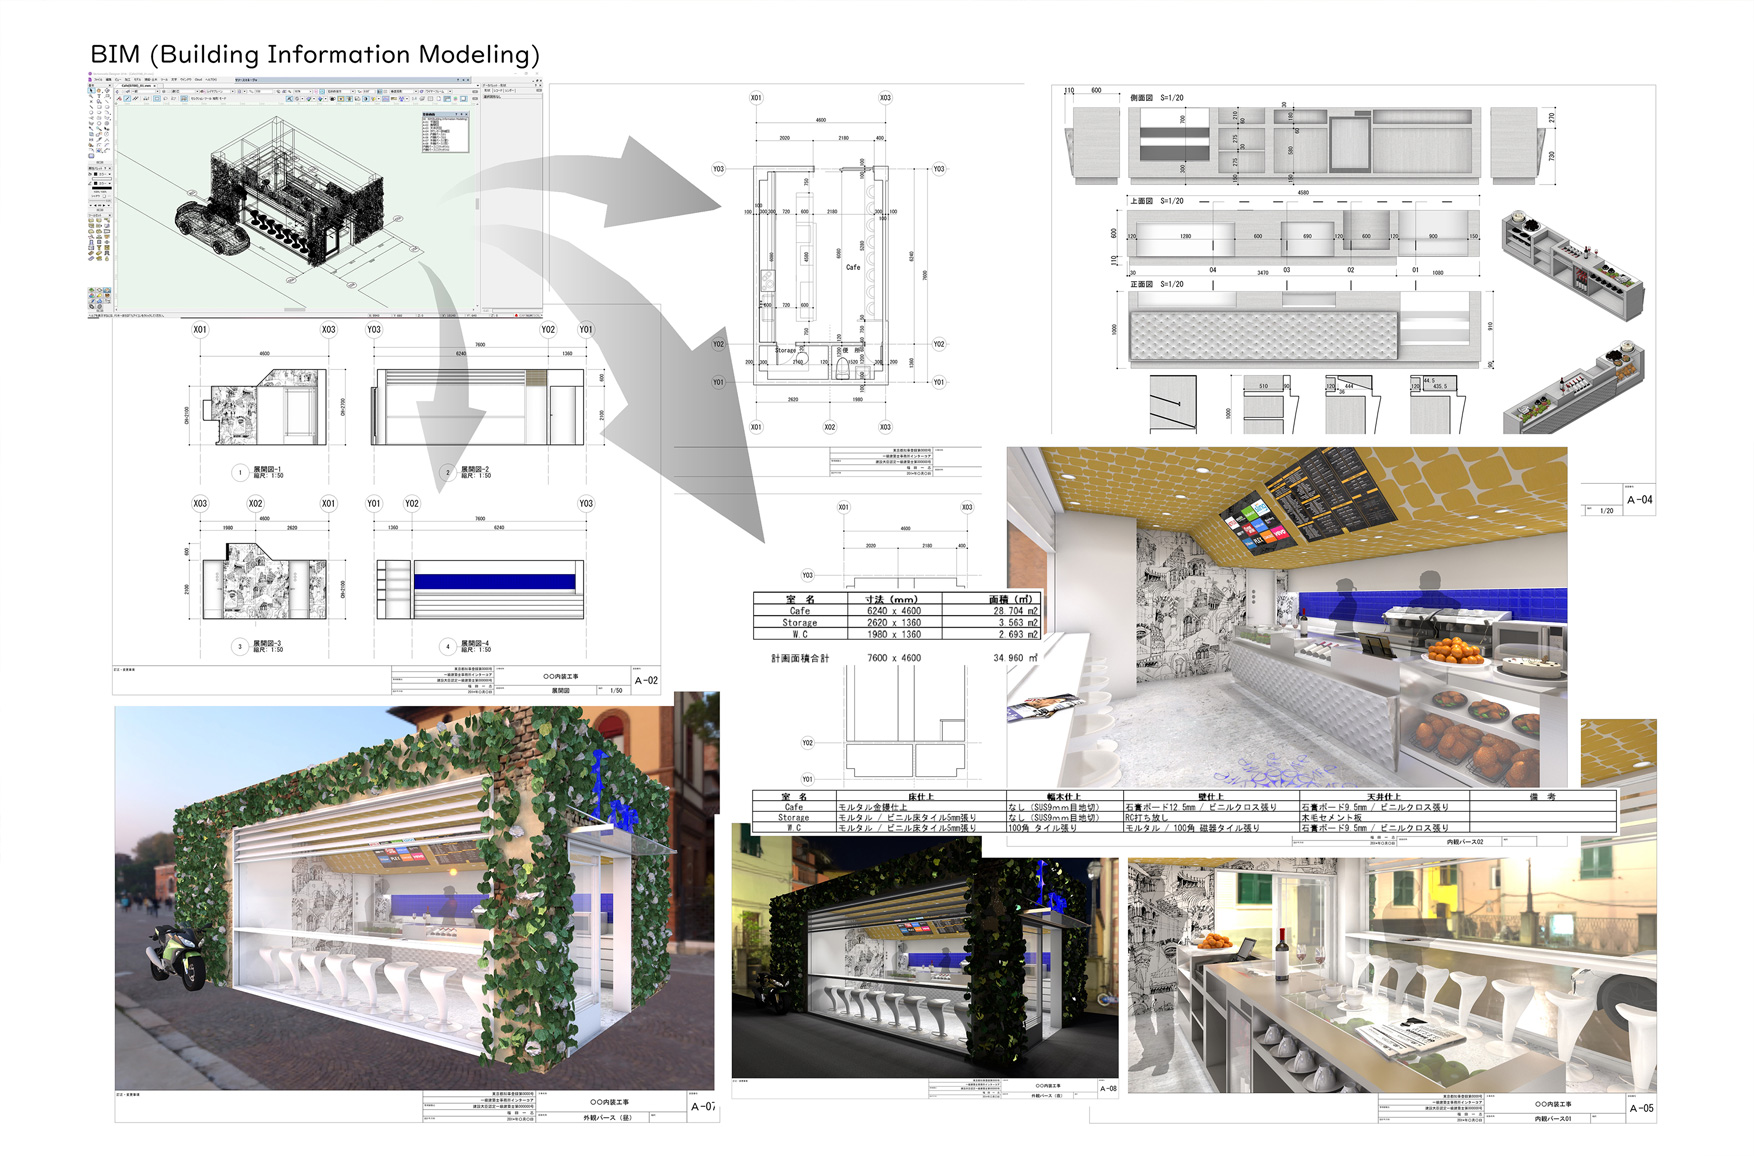Image resolution: width=1754 pixels, height=1156 pixels.
Task: Switch to the Cafe document tab
Action: click(x=137, y=86)
